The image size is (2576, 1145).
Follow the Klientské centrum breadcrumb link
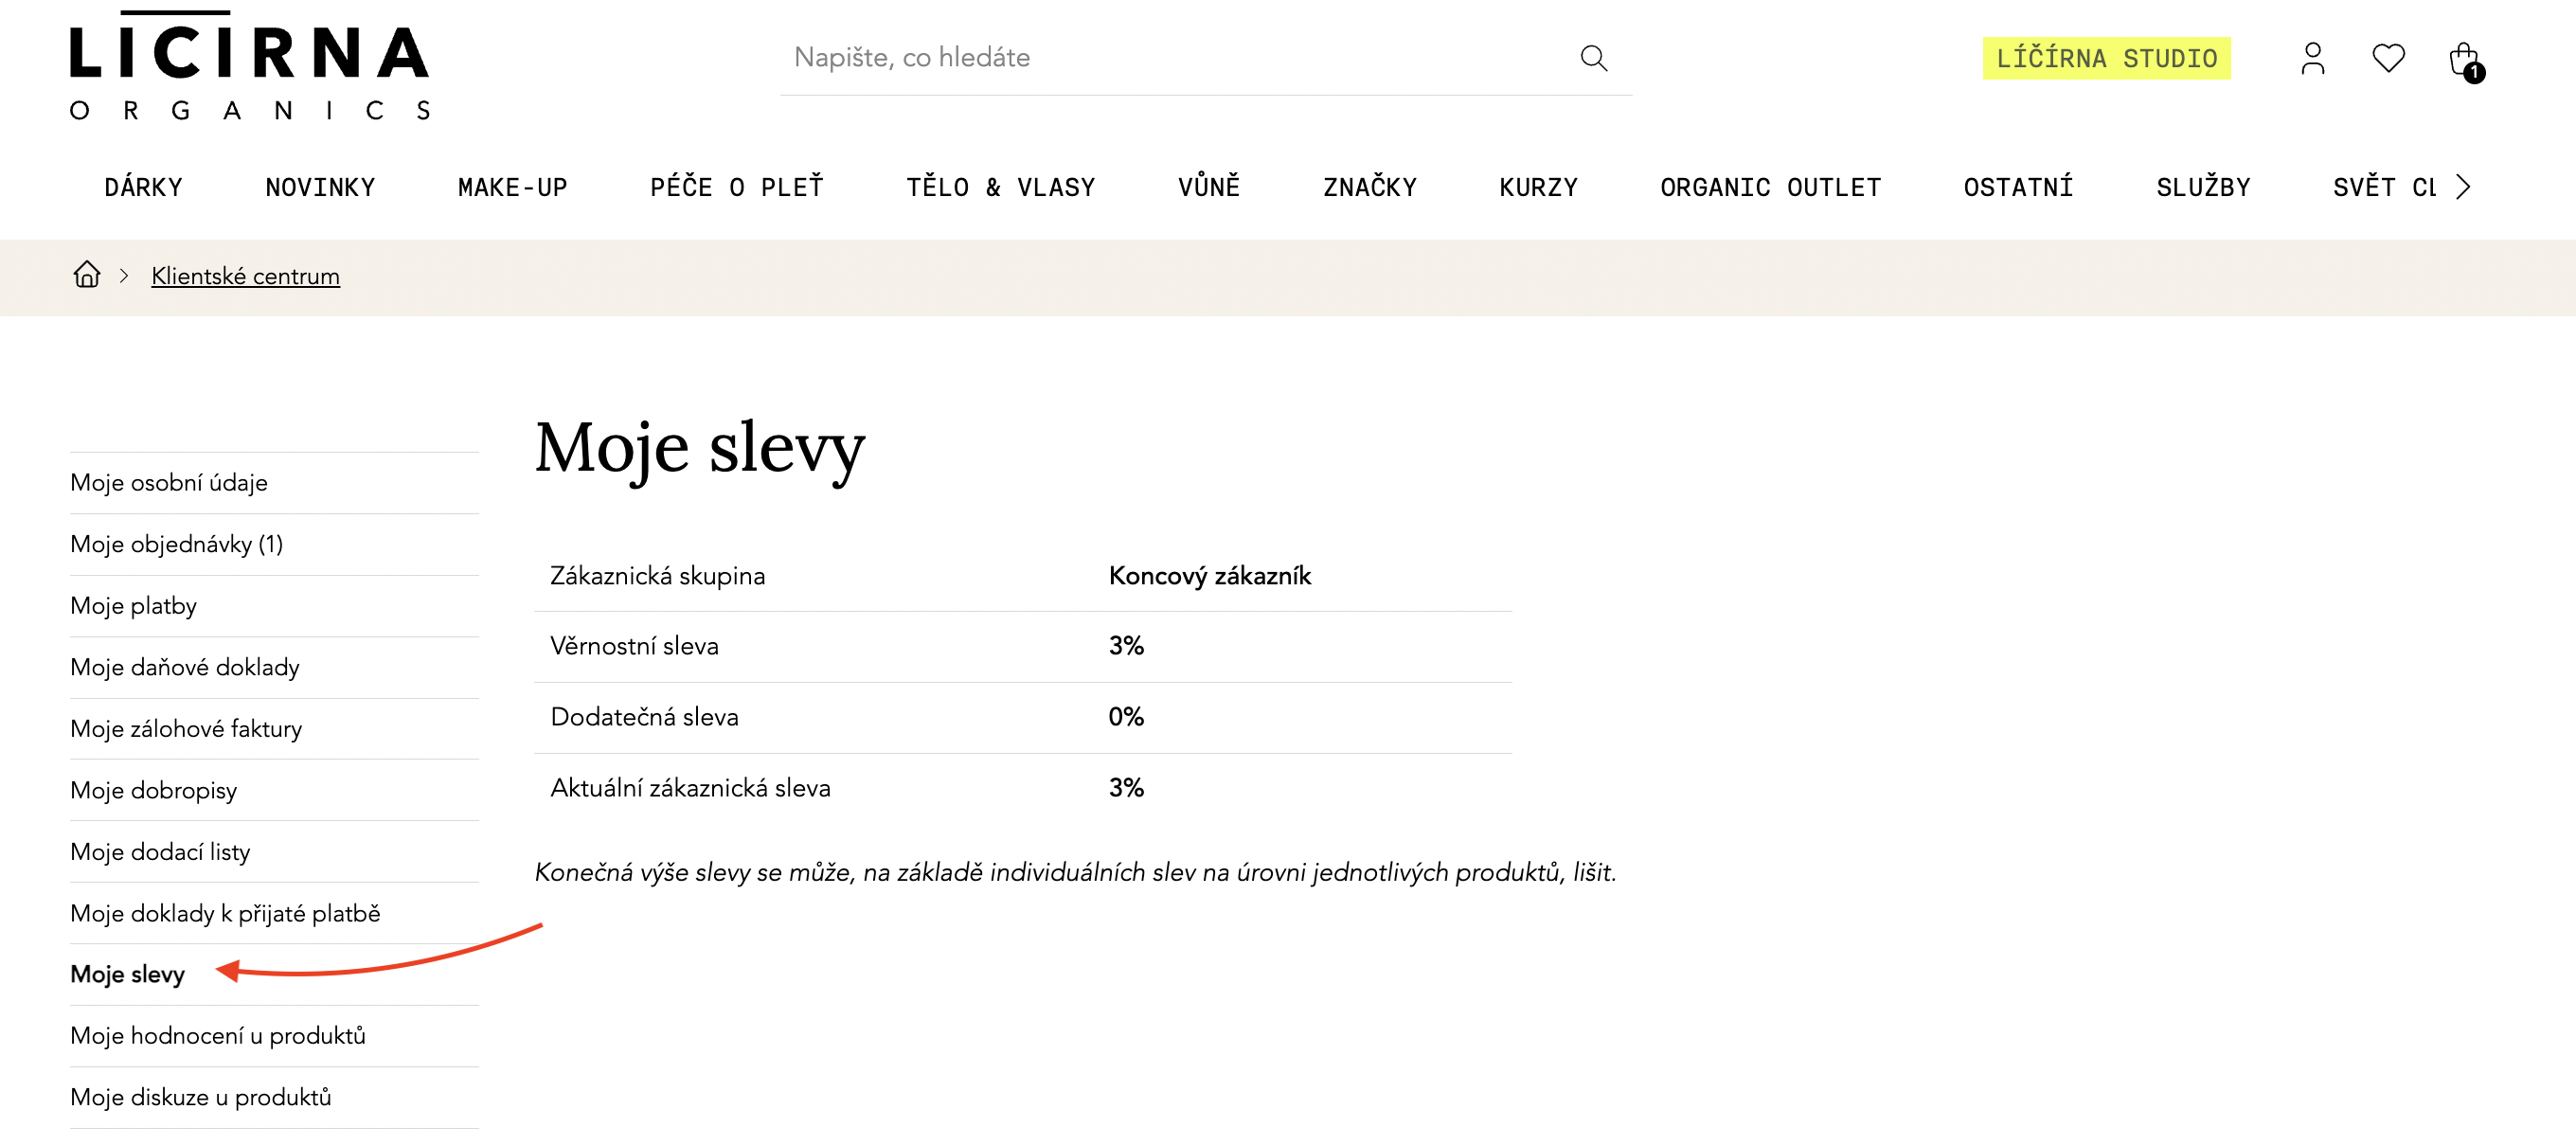click(x=245, y=276)
